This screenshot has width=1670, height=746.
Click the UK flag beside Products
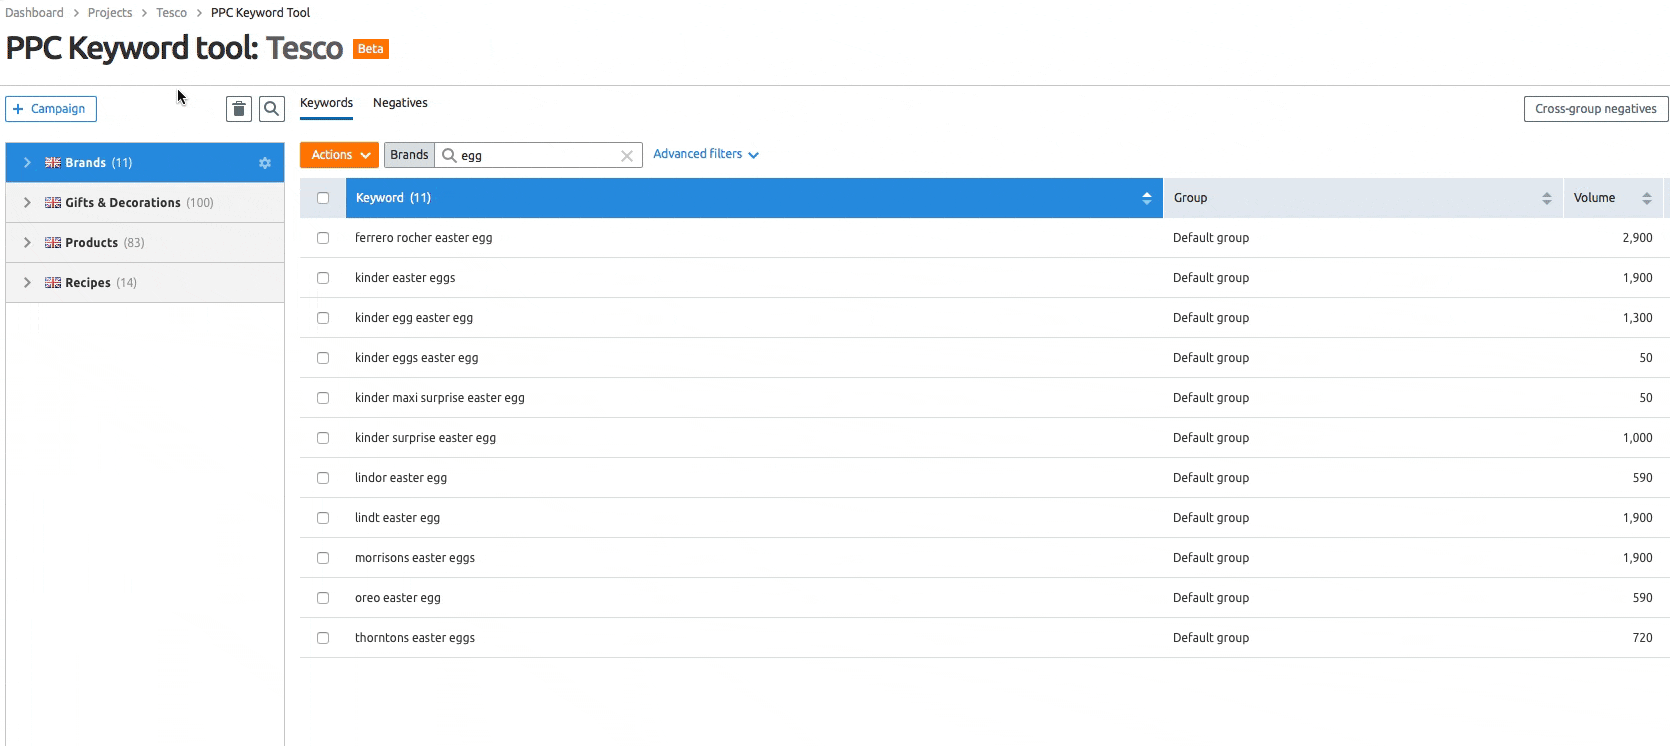pos(53,243)
